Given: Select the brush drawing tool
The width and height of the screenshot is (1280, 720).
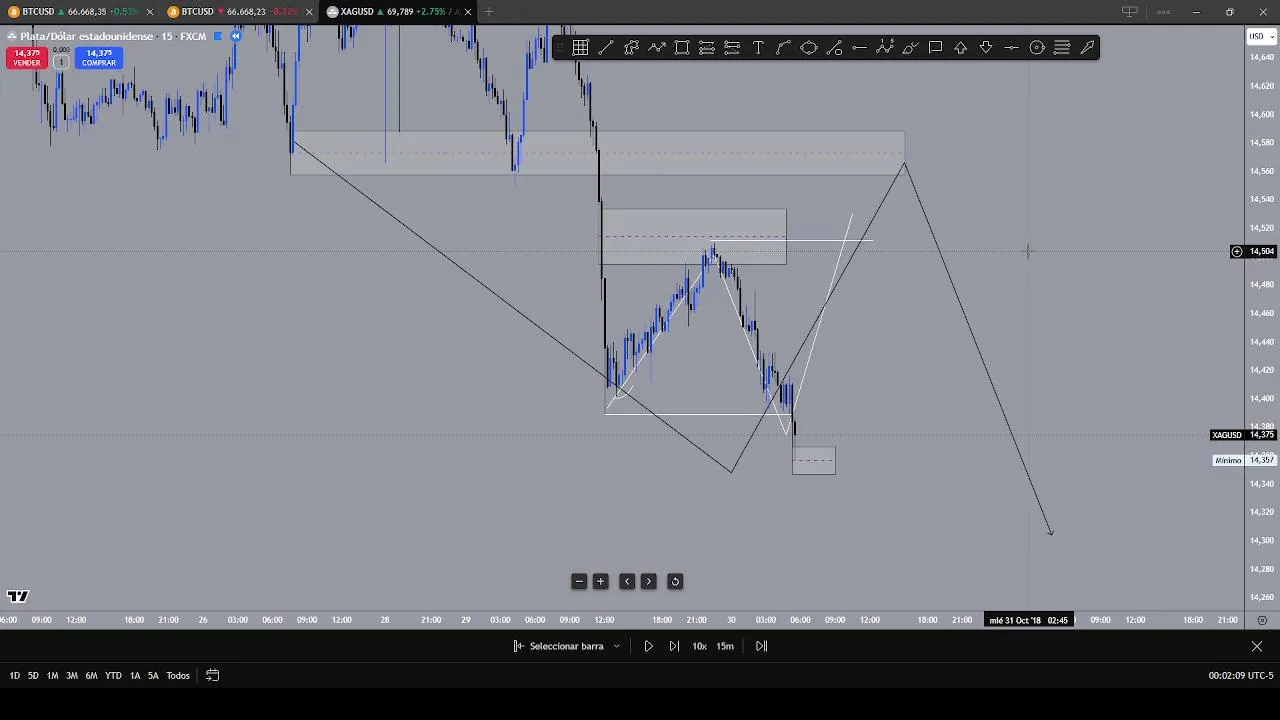Looking at the screenshot, I should tap(910, 47).
